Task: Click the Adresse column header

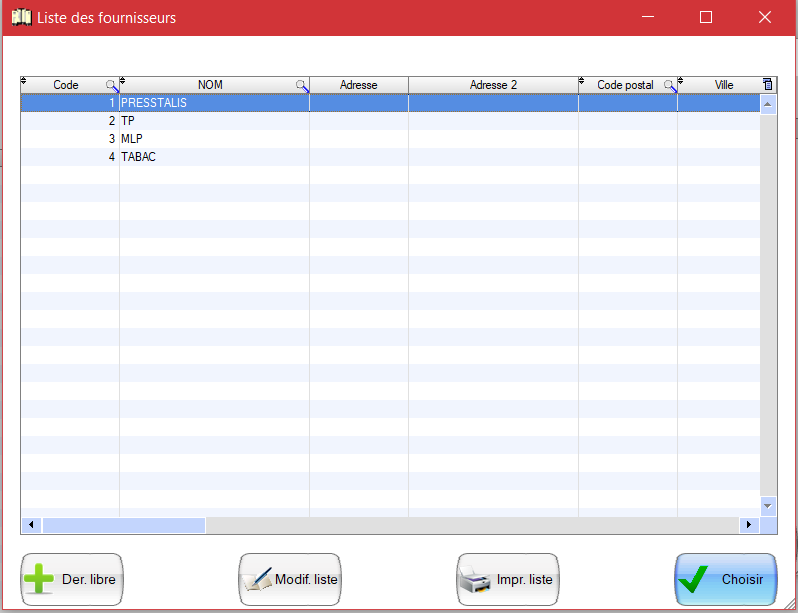Action: click(x=358, y=86)
